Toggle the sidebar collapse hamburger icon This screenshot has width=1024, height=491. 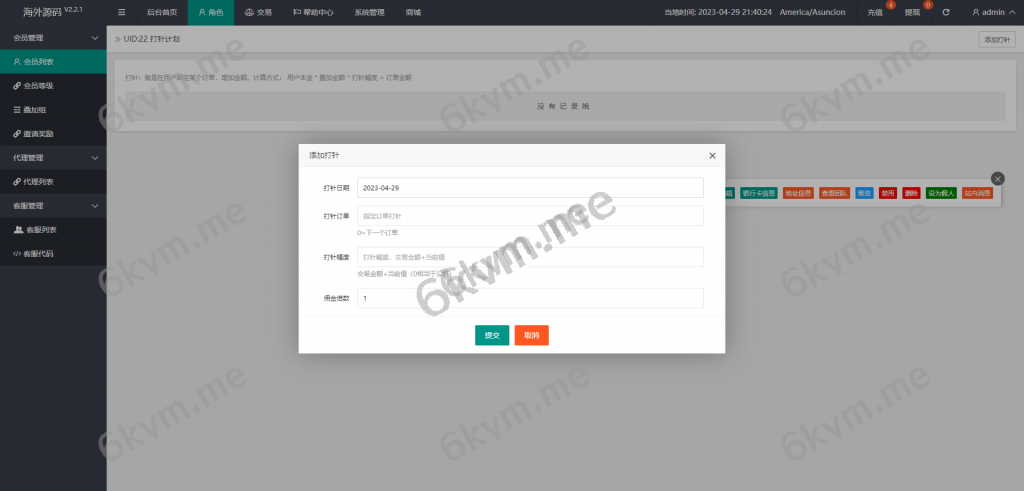121,12
